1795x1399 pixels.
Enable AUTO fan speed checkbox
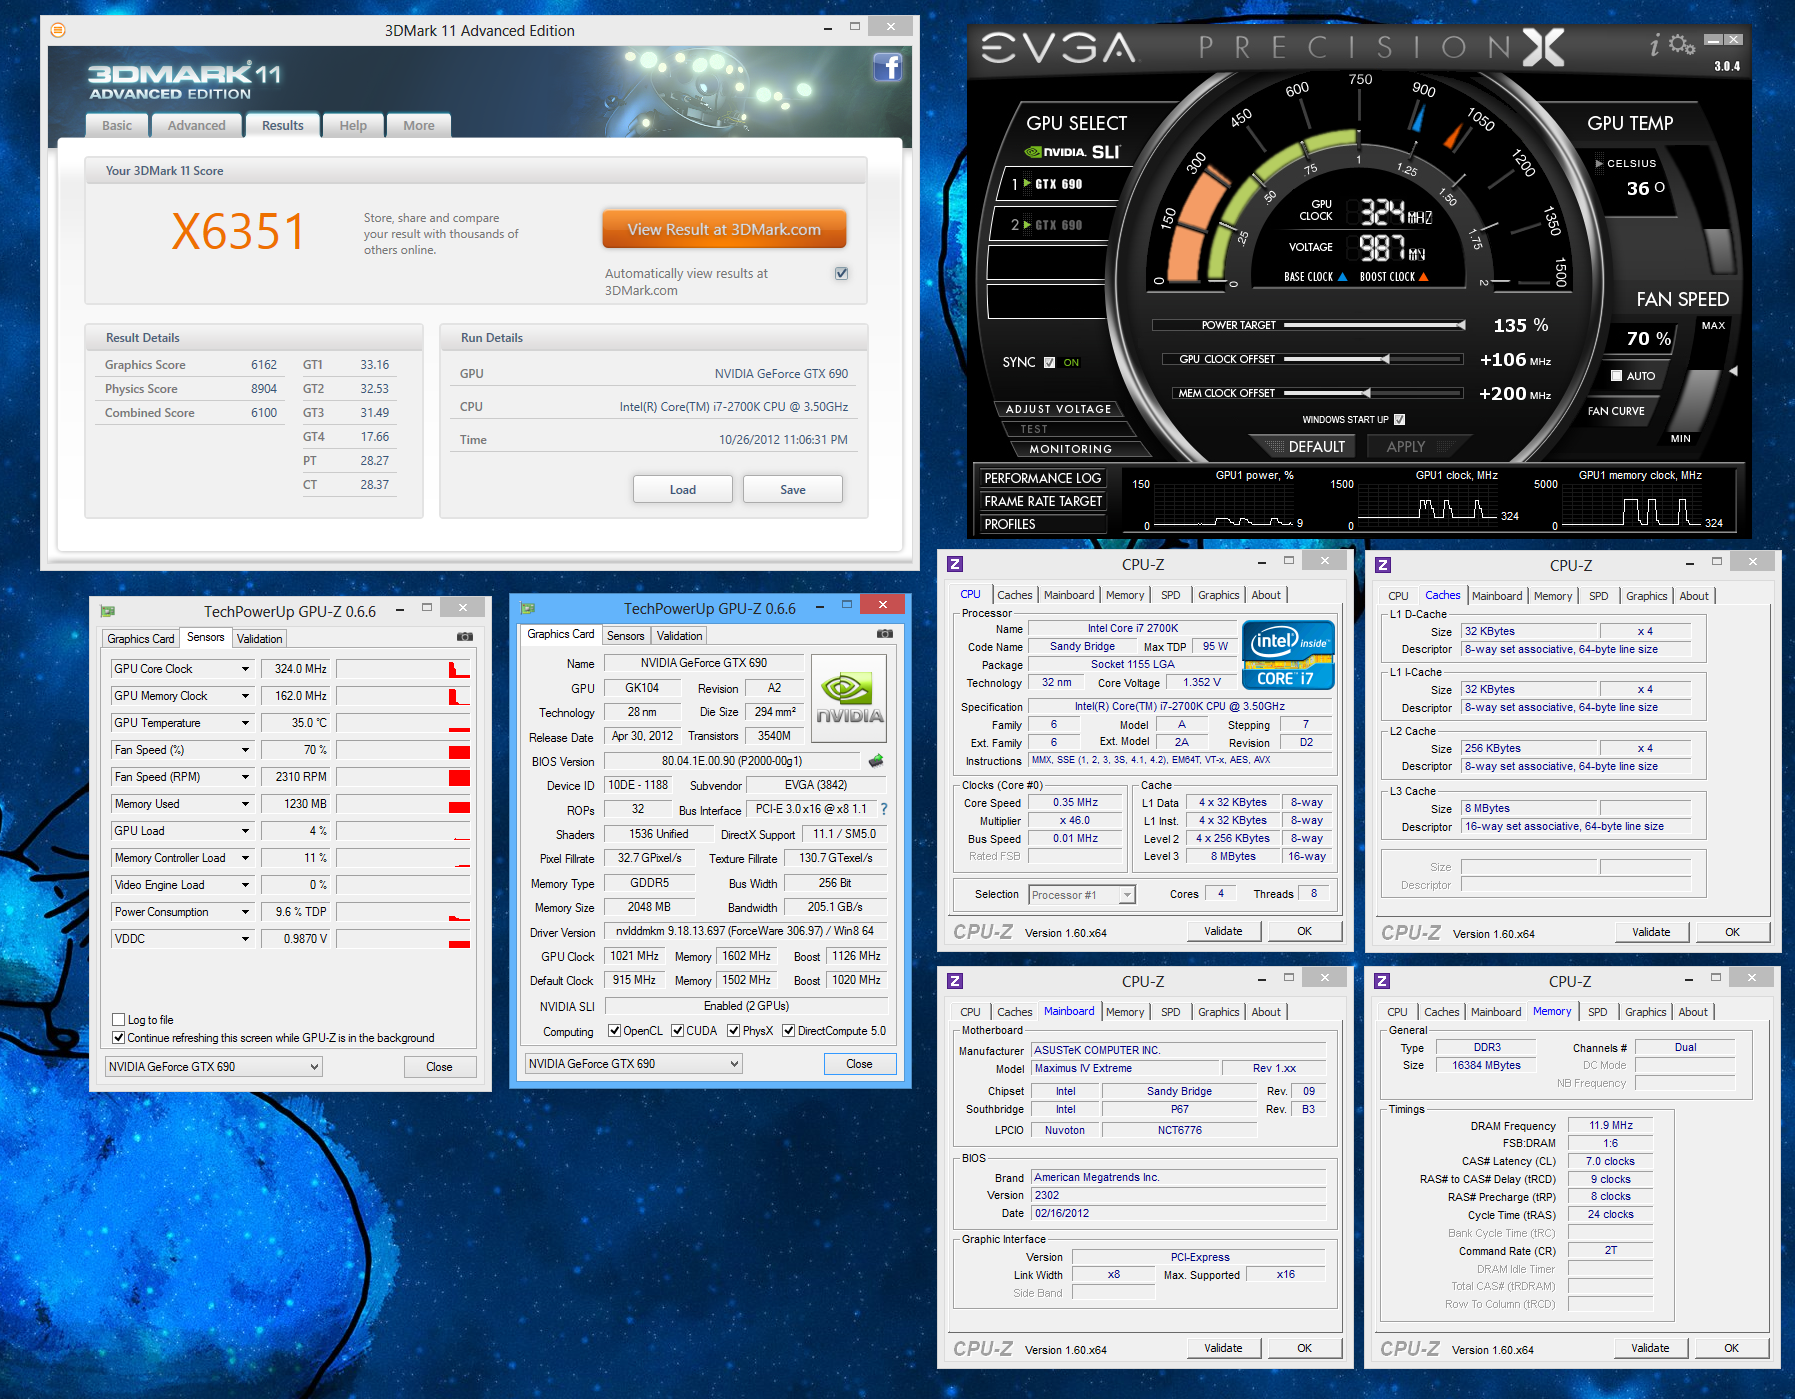coord(1616,376)
